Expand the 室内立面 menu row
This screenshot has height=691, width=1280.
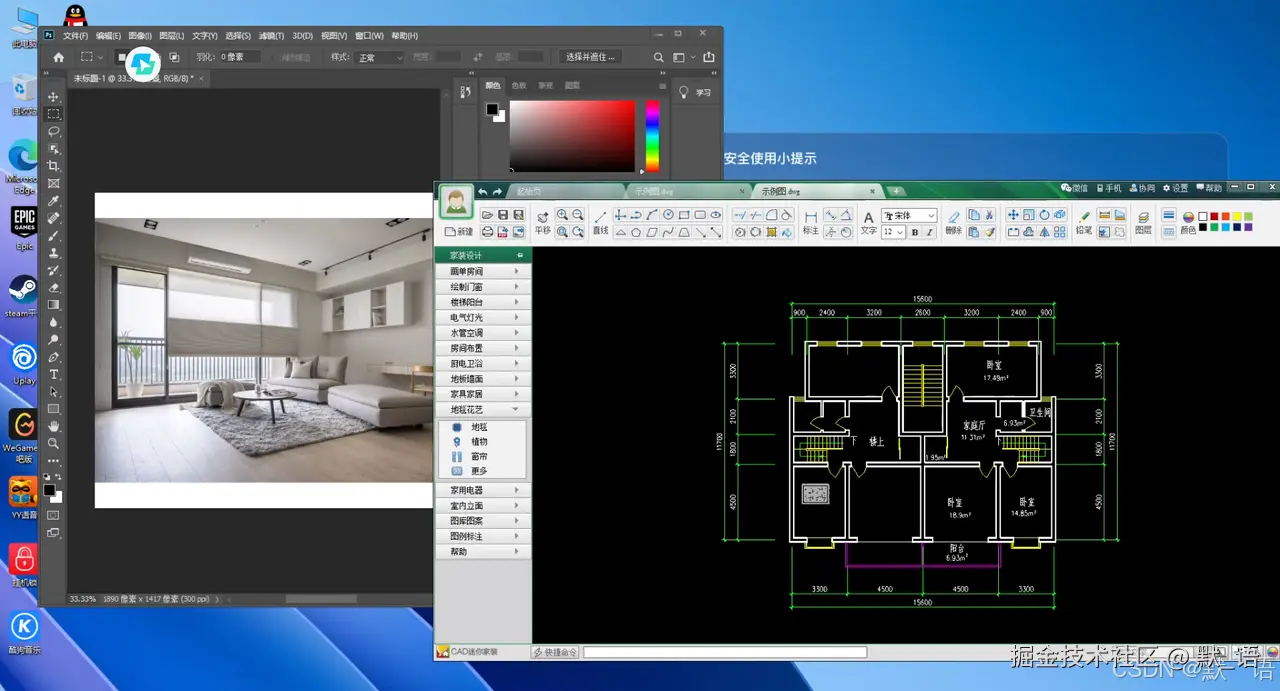[x=483, y=506]
